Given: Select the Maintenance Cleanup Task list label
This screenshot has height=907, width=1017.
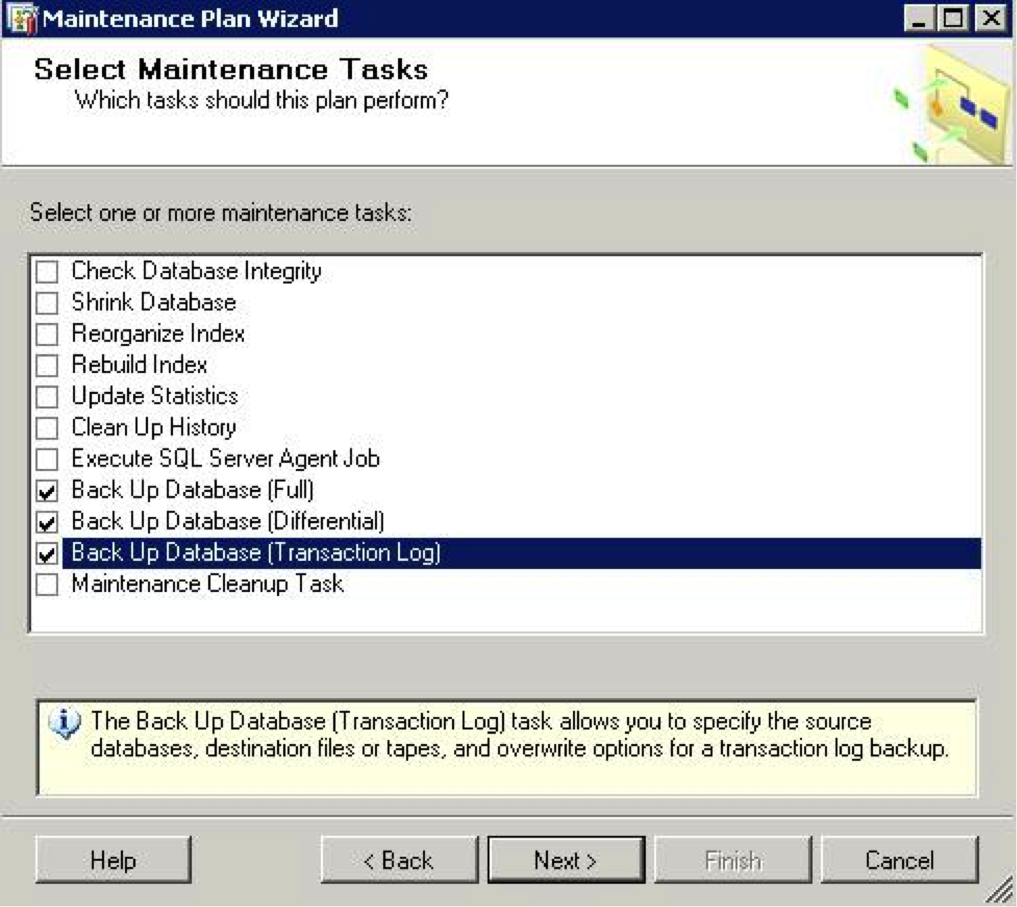Looking at the screenshot, I should [207, 584].
